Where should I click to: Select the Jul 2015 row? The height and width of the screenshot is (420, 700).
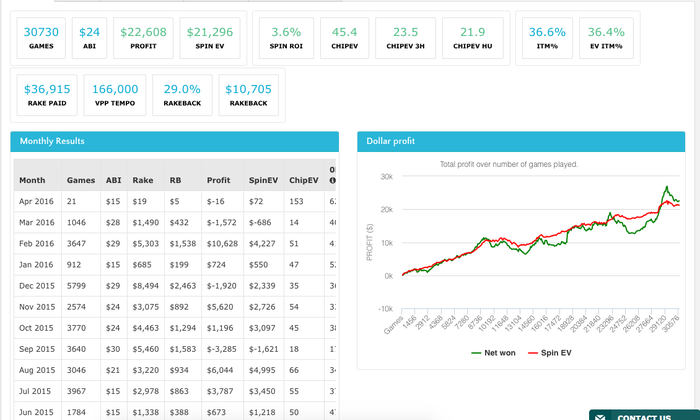175,391
